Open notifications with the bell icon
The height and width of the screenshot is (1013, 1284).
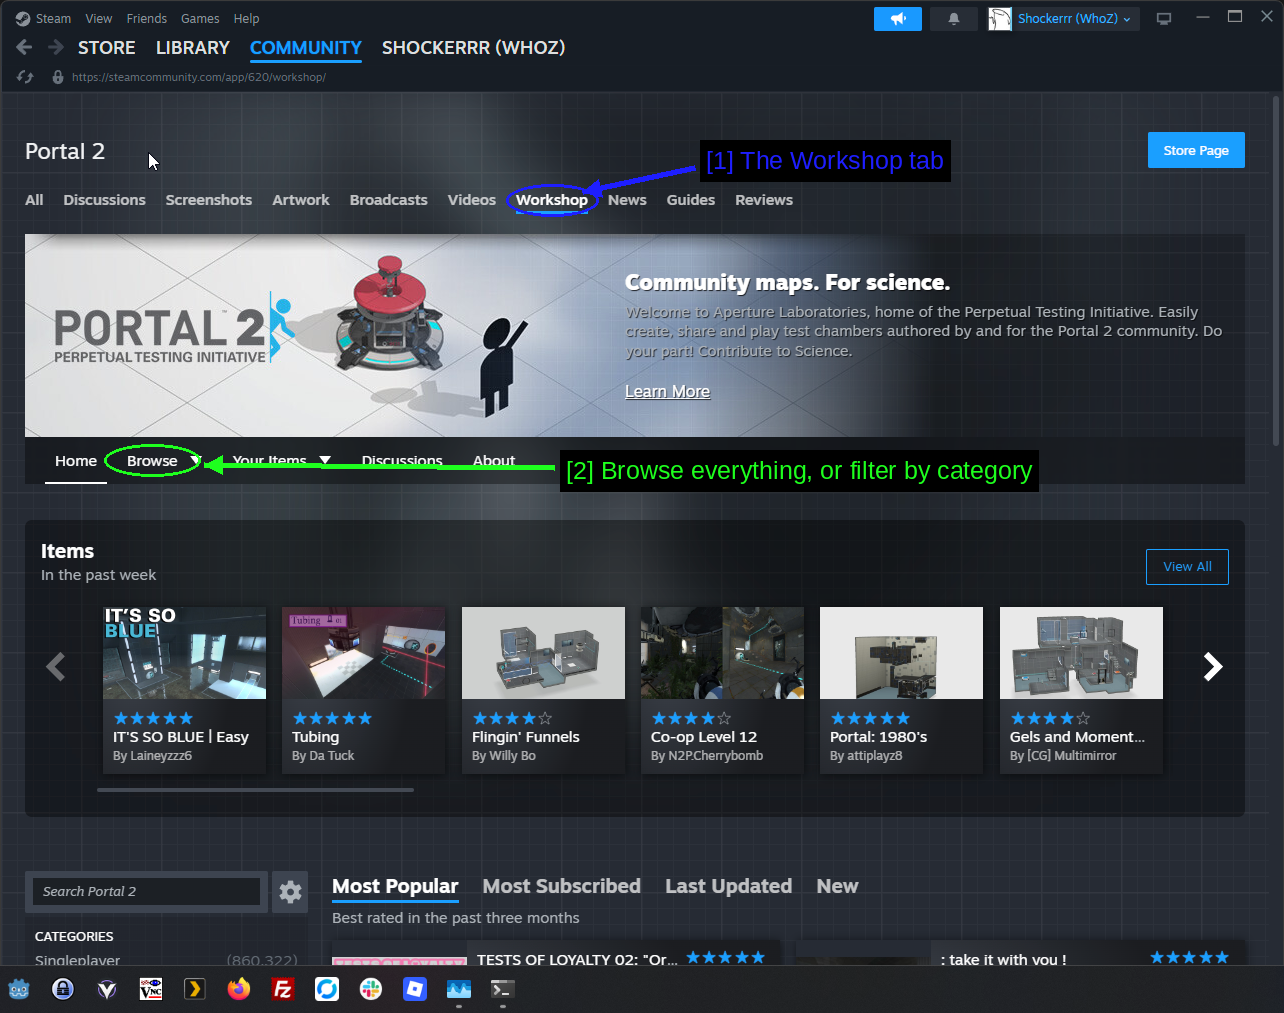click(954, 19)
